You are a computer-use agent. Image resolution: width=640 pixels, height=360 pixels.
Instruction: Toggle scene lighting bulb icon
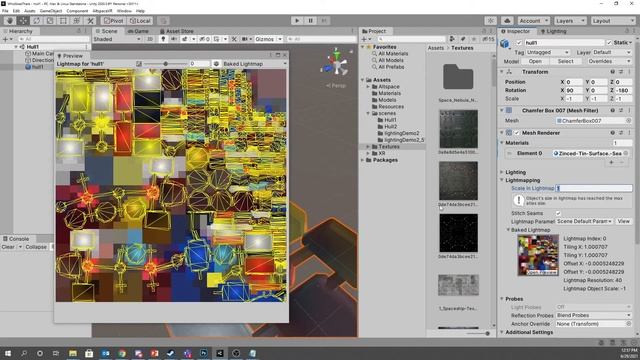pos(163,39)
